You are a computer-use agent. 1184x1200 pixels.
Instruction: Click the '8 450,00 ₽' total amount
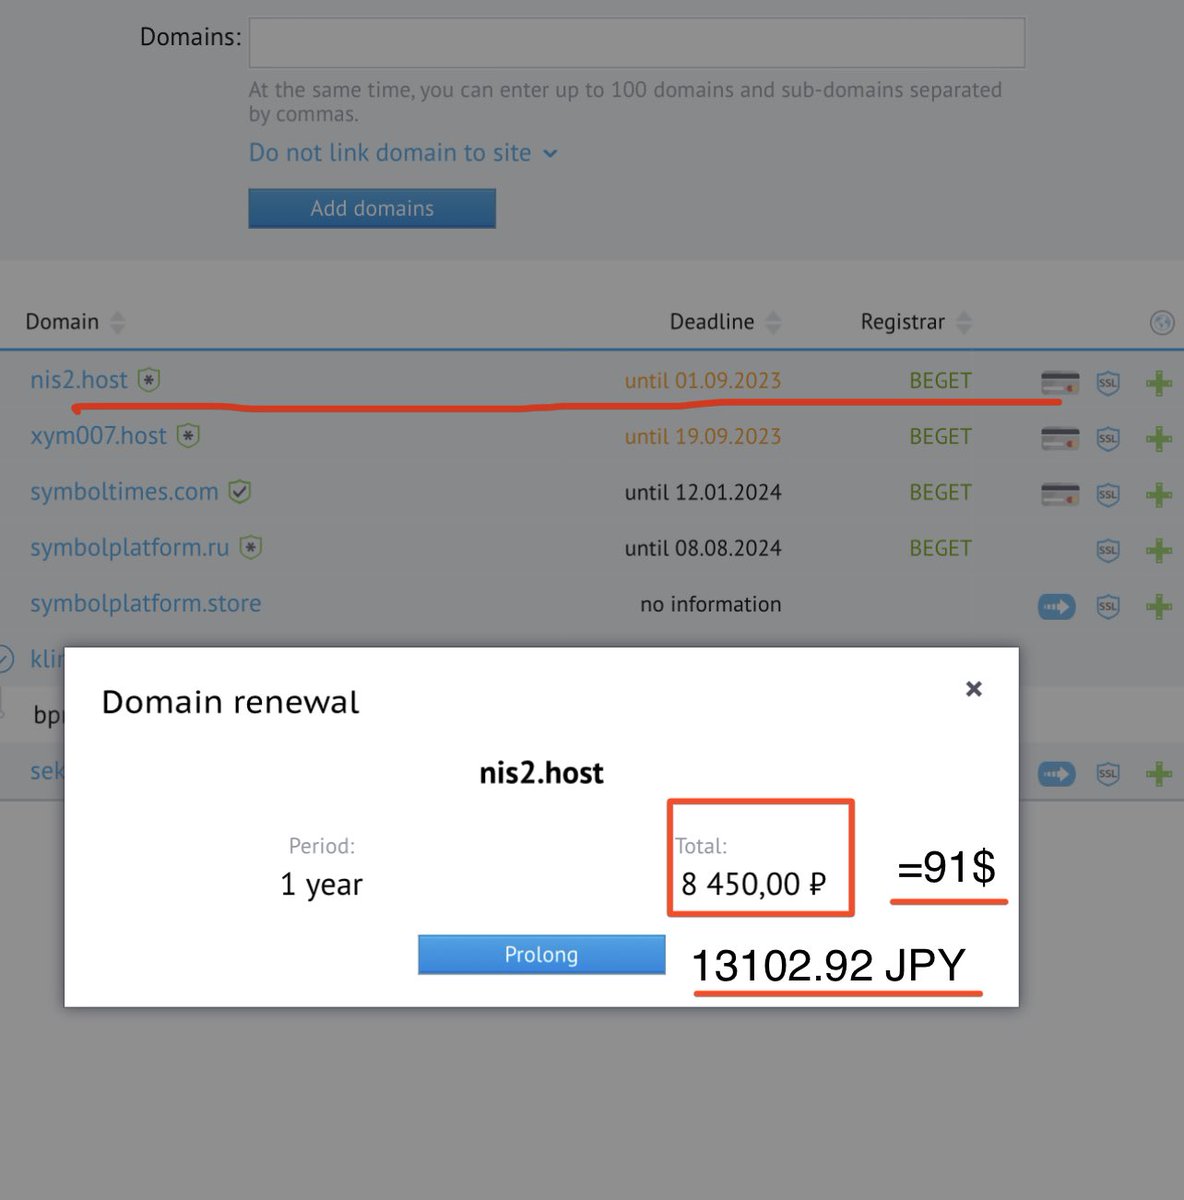[754, 884]
